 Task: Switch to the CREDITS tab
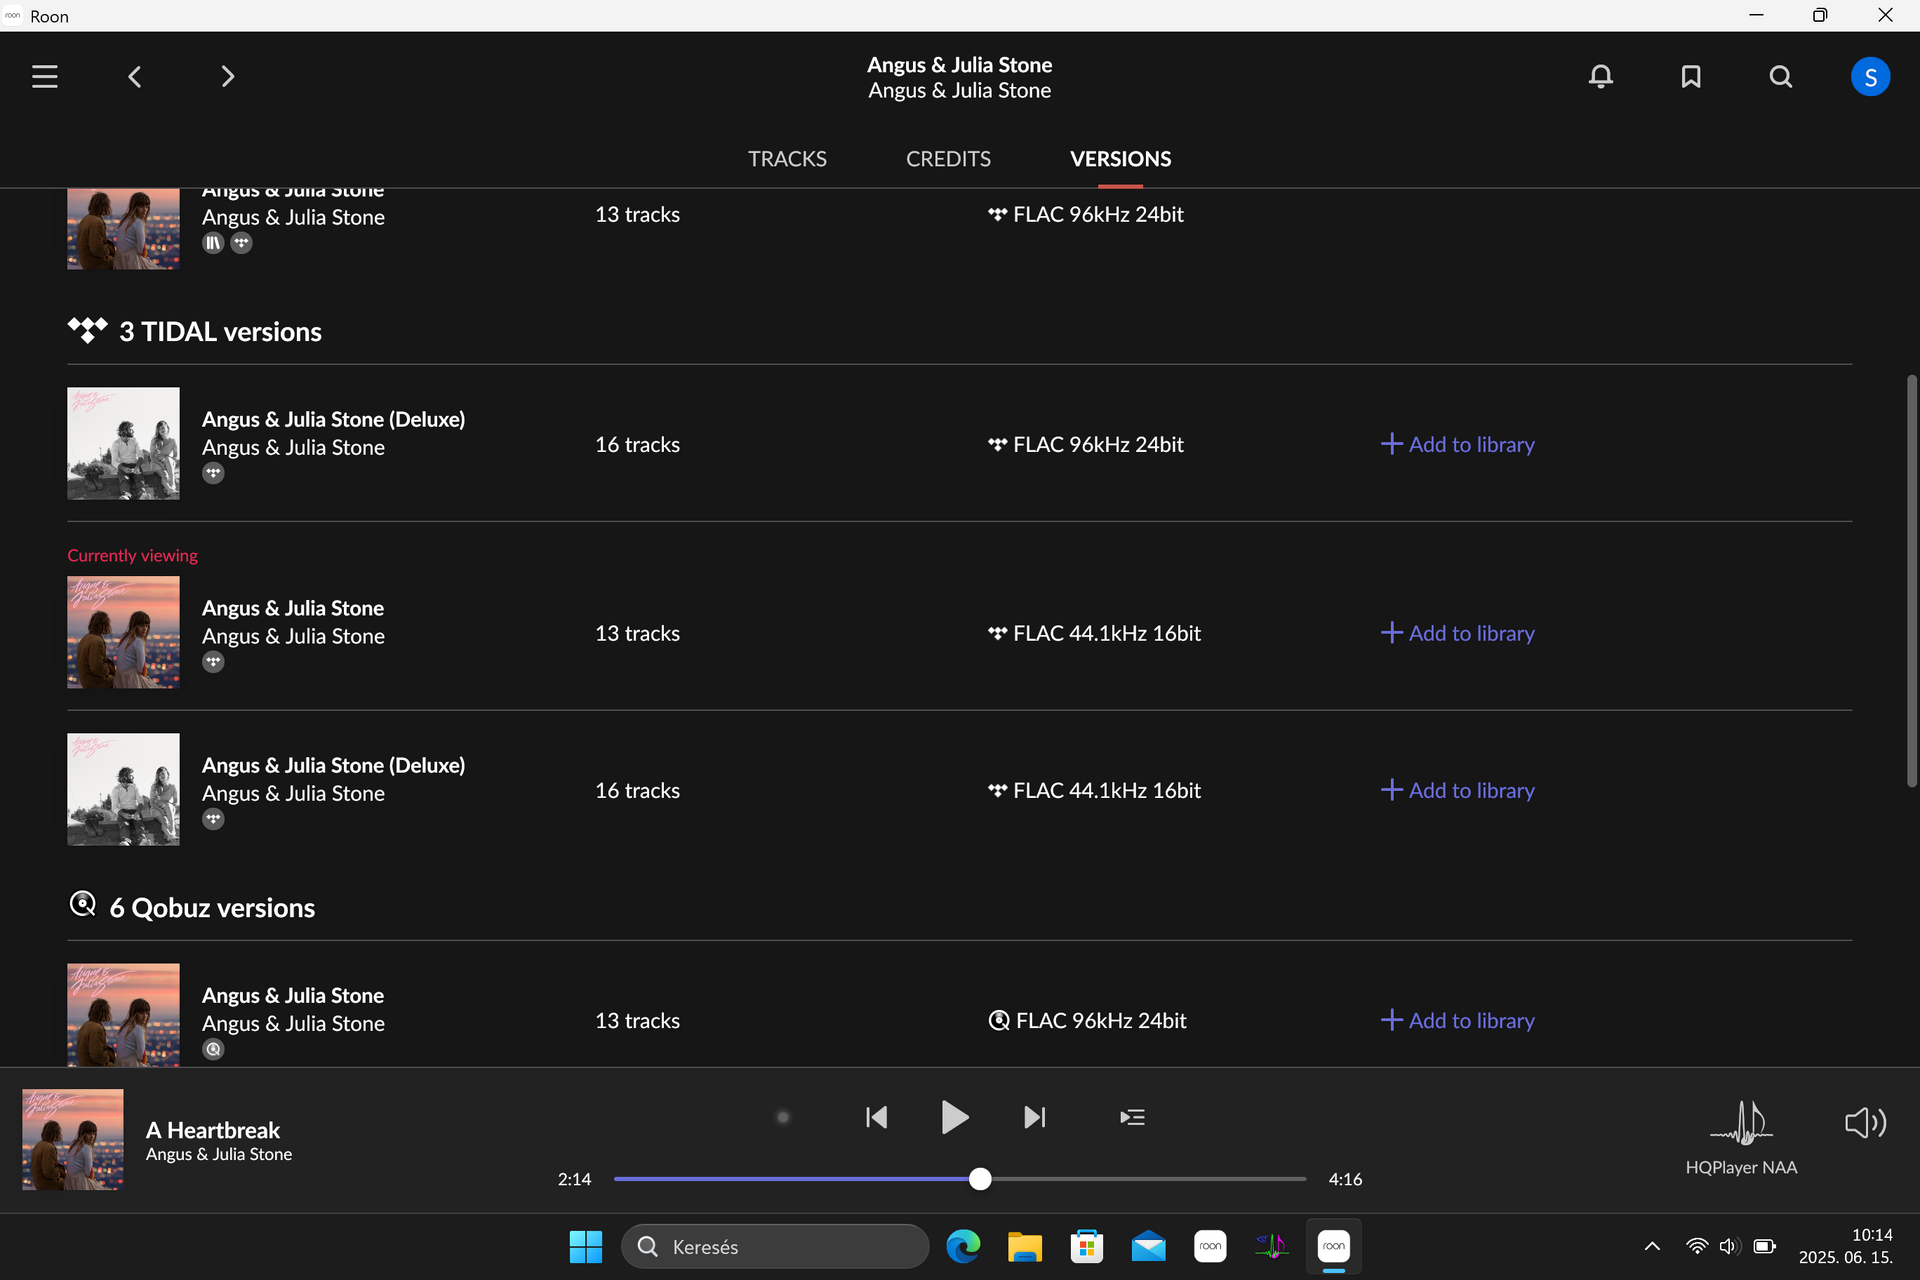948,159
